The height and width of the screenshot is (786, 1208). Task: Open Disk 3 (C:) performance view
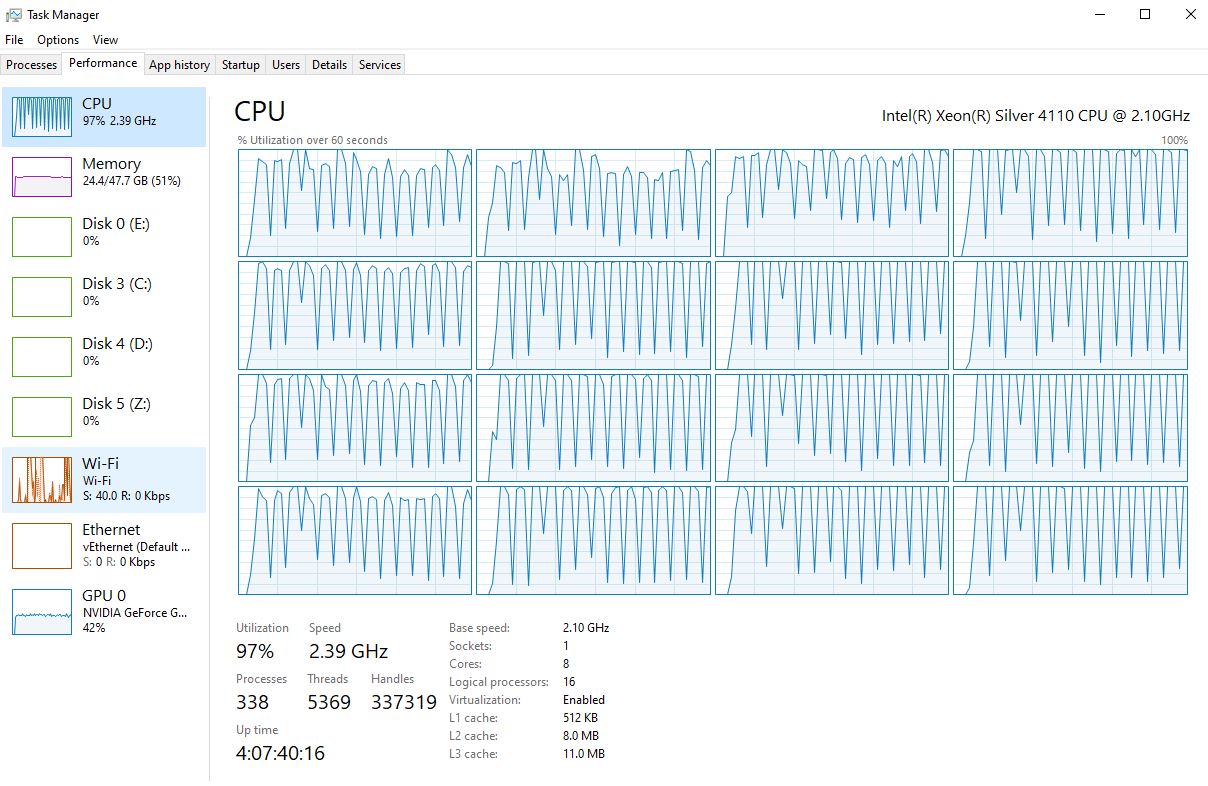(x=105, y=292)
